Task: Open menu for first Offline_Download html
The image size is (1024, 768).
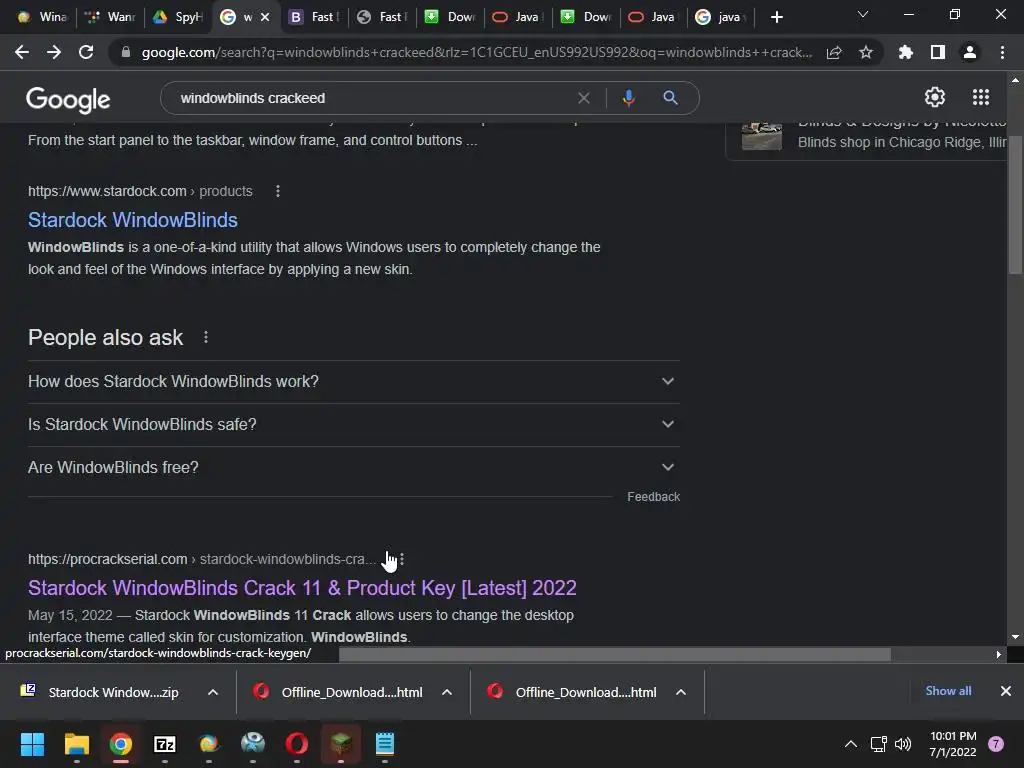Action: pos(447,692)
